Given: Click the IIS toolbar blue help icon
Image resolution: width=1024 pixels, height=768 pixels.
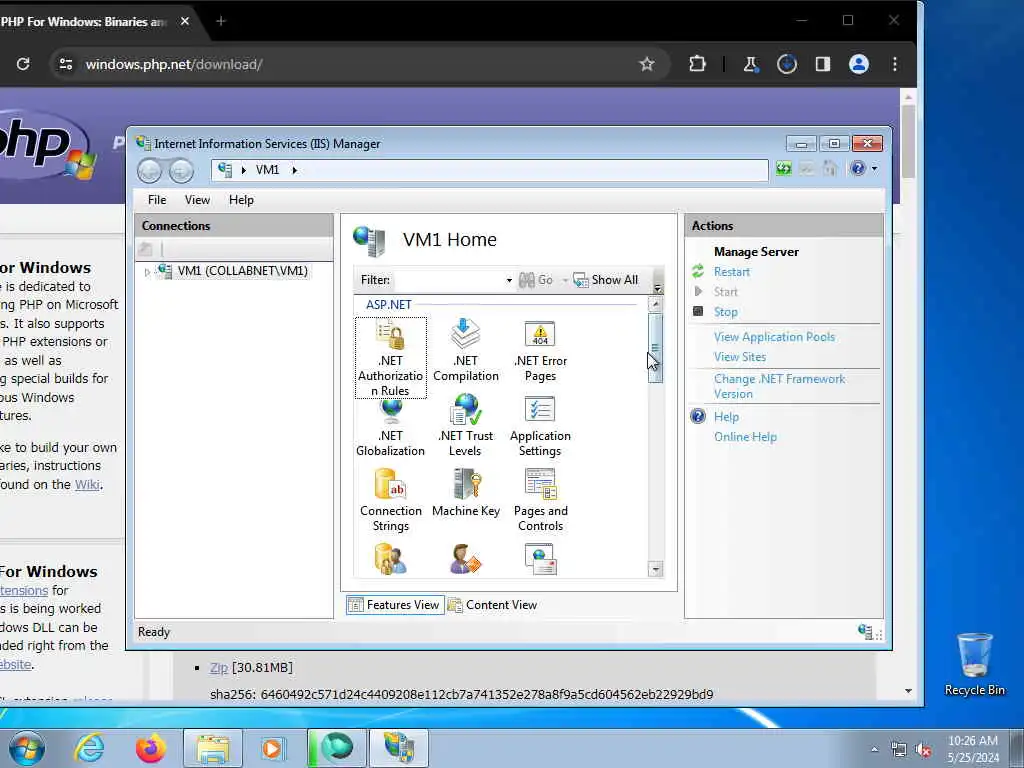Looking at the screenshot, I should 857,169.
